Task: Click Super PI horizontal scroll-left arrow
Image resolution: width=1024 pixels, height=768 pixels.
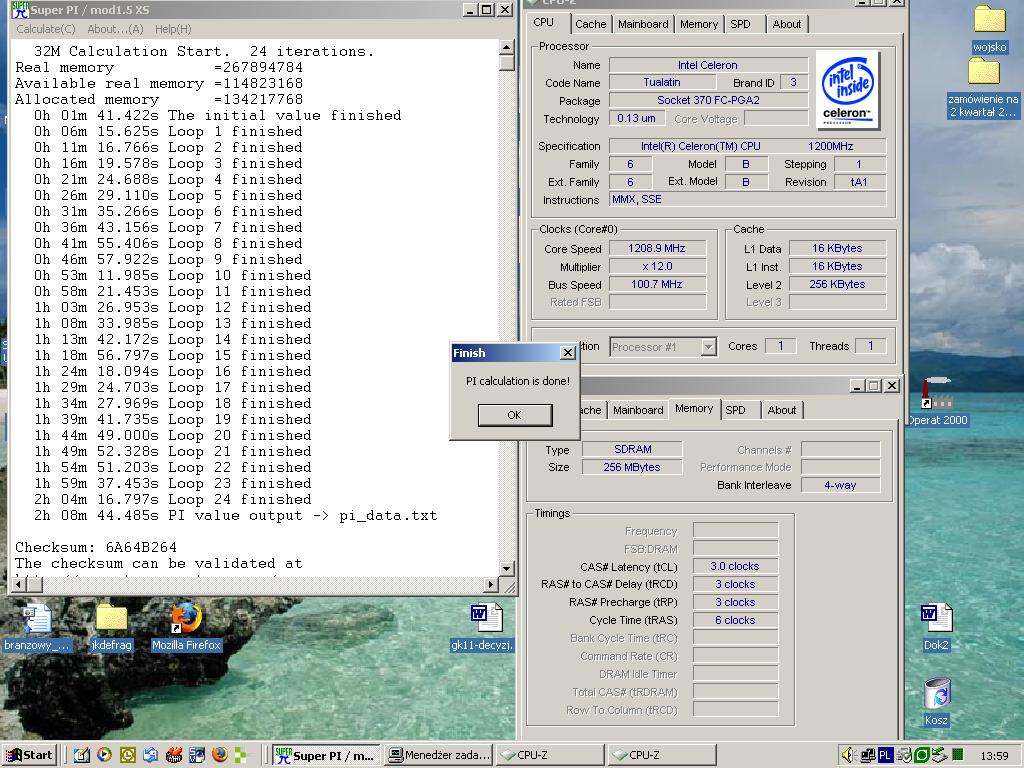Action: (x=18, y=585)
